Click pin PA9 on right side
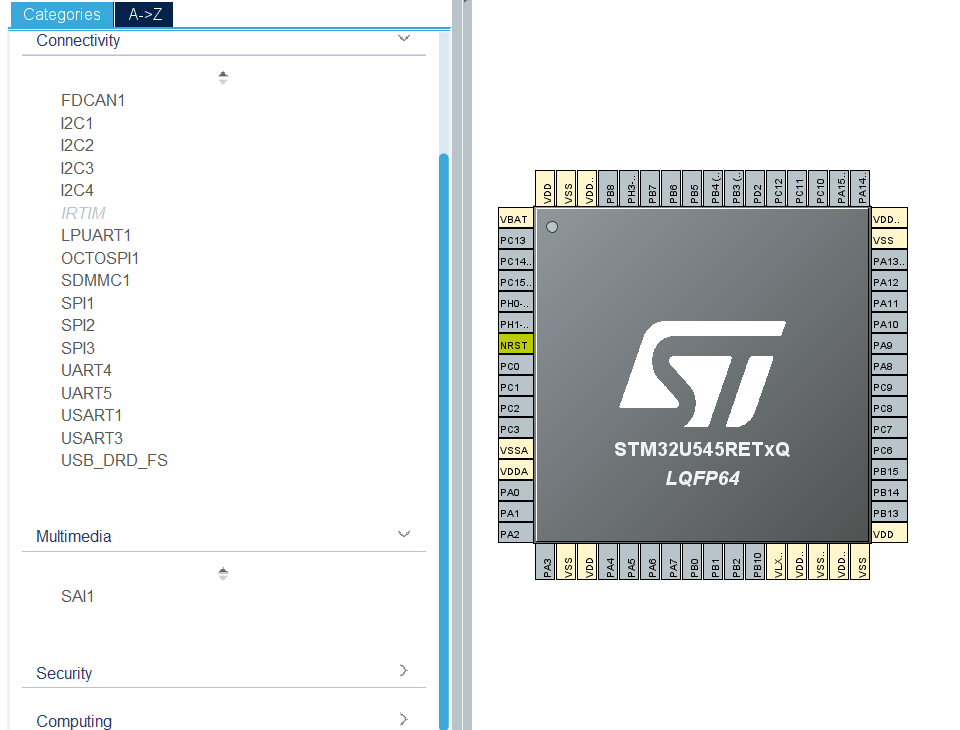 [x=889, y=345]
